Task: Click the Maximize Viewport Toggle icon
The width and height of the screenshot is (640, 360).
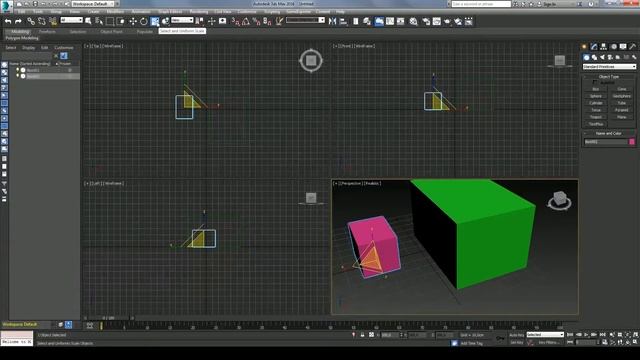Action: pyautogui.click(x=635, y=342)
